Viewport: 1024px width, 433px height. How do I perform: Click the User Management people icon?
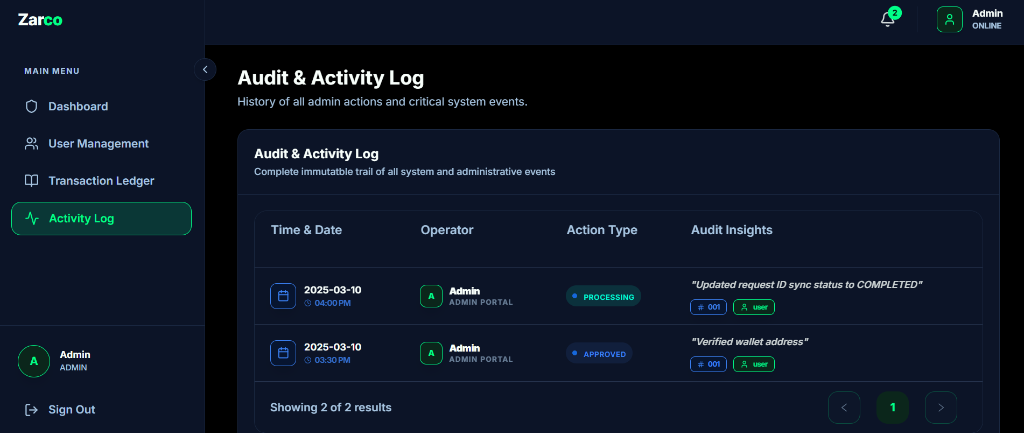pos(31,144)
